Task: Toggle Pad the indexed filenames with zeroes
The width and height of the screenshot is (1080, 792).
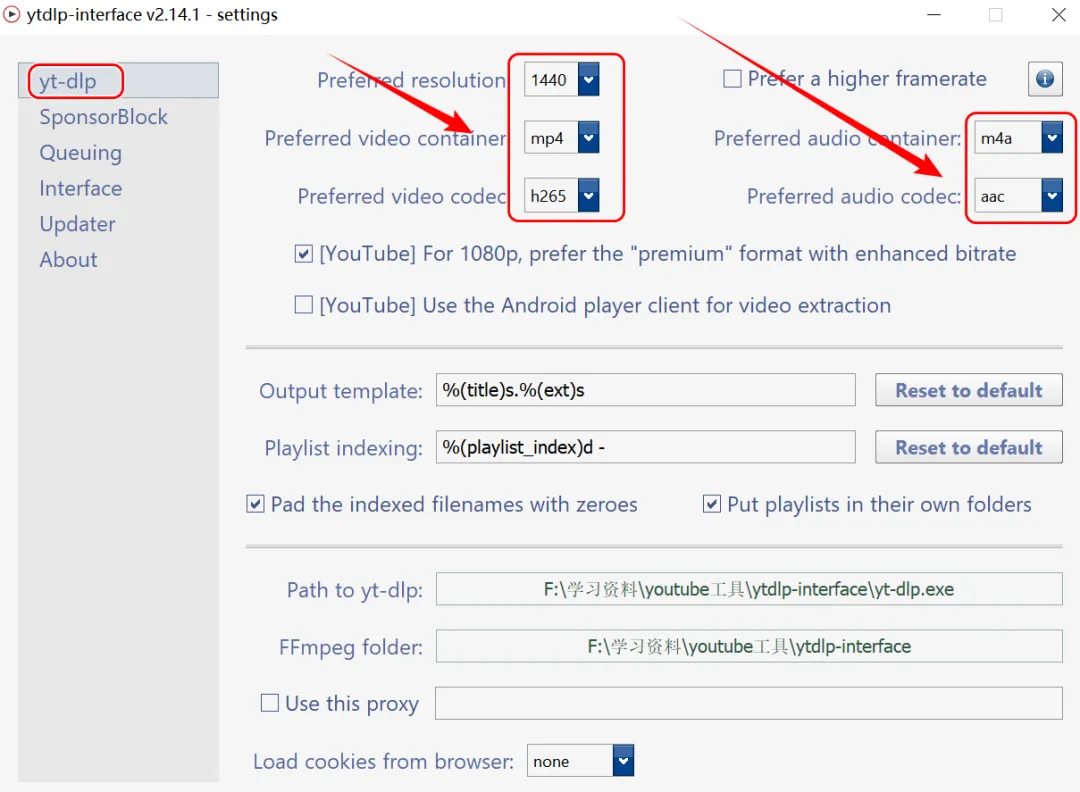Action: tap(255, 504)
